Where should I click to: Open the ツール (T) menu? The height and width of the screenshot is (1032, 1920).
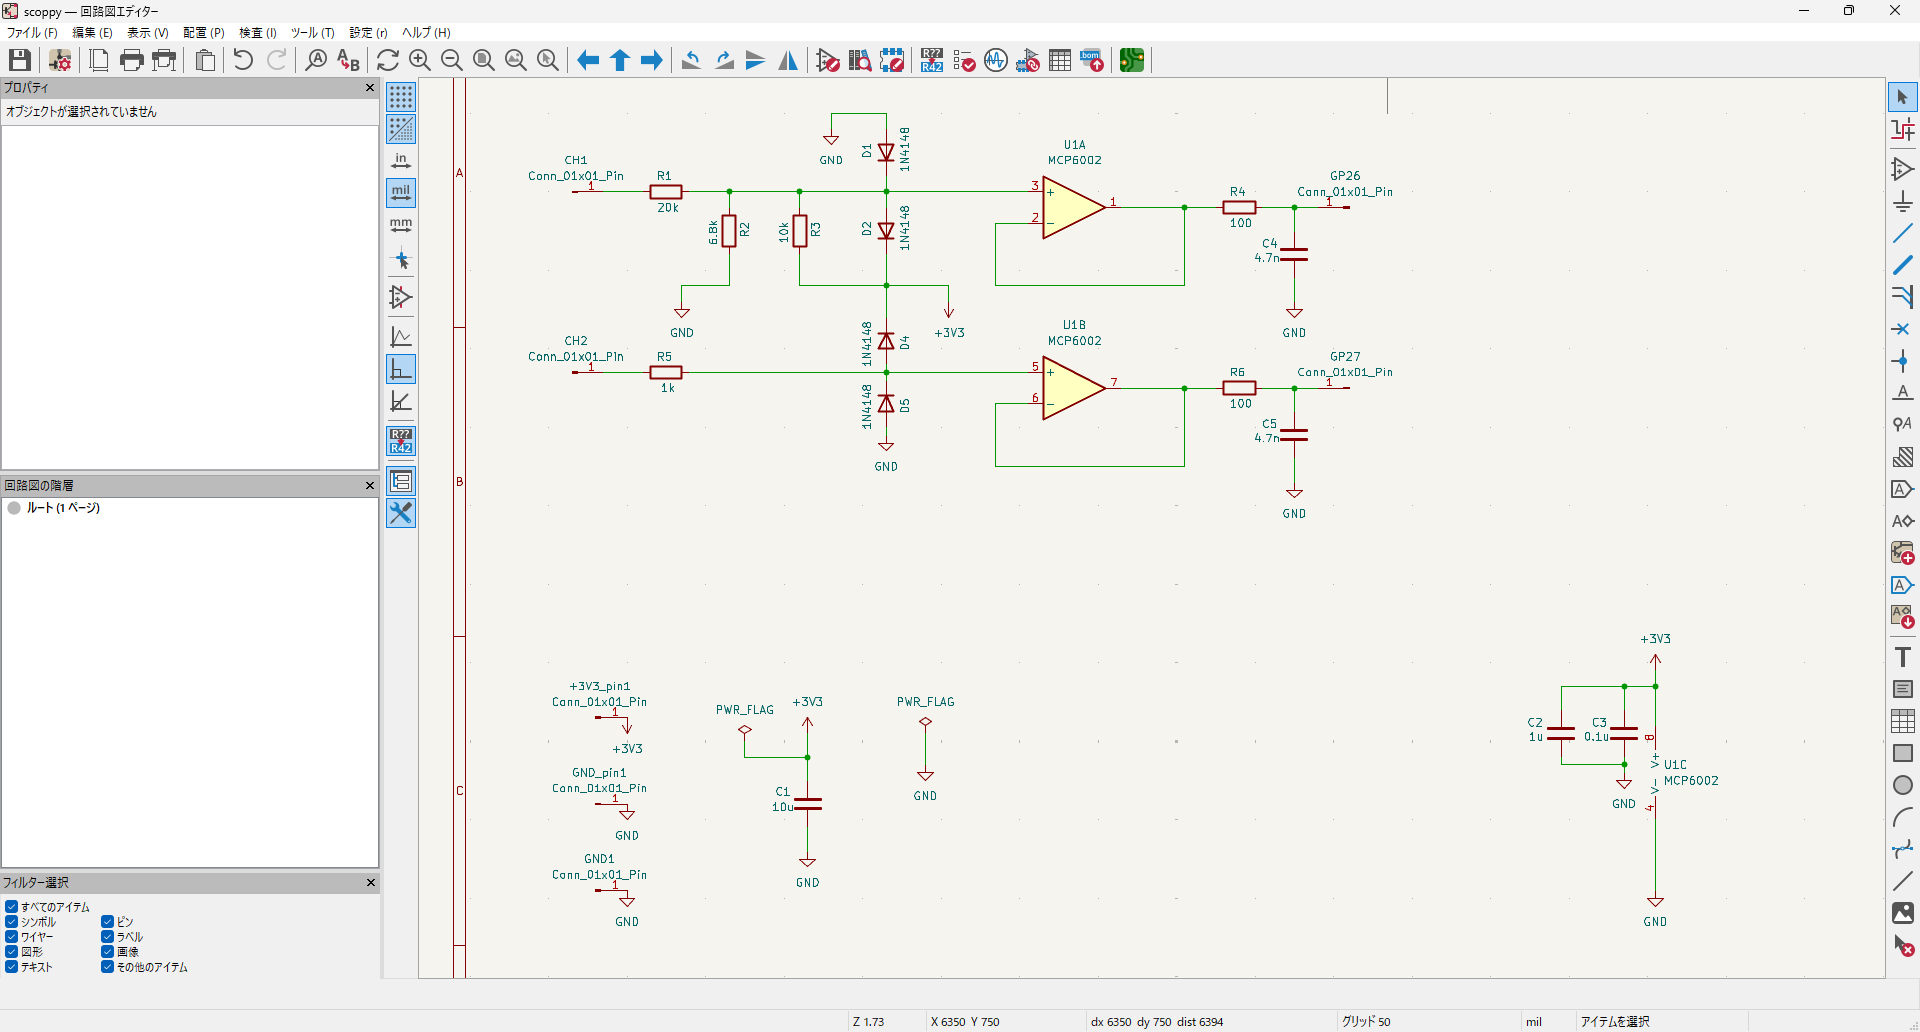[x=312, y=33]
